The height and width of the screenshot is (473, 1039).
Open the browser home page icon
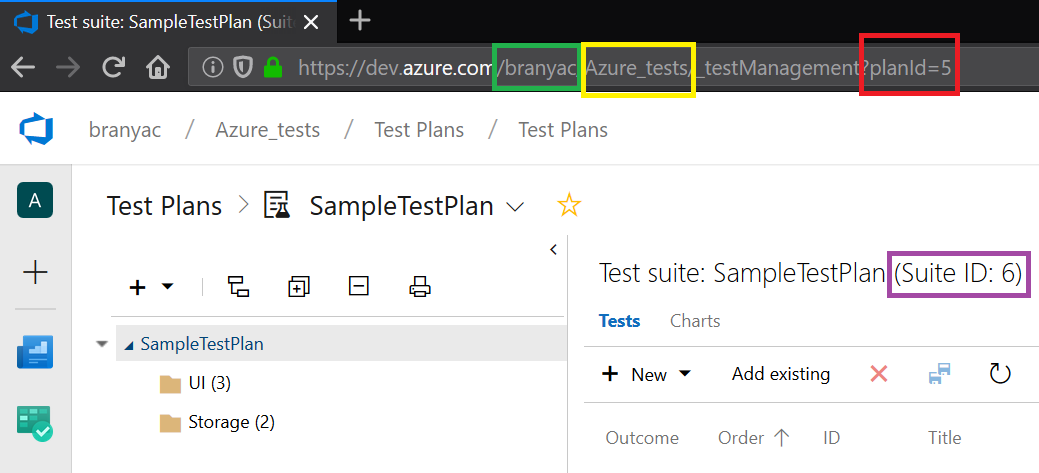pos(158,67)
